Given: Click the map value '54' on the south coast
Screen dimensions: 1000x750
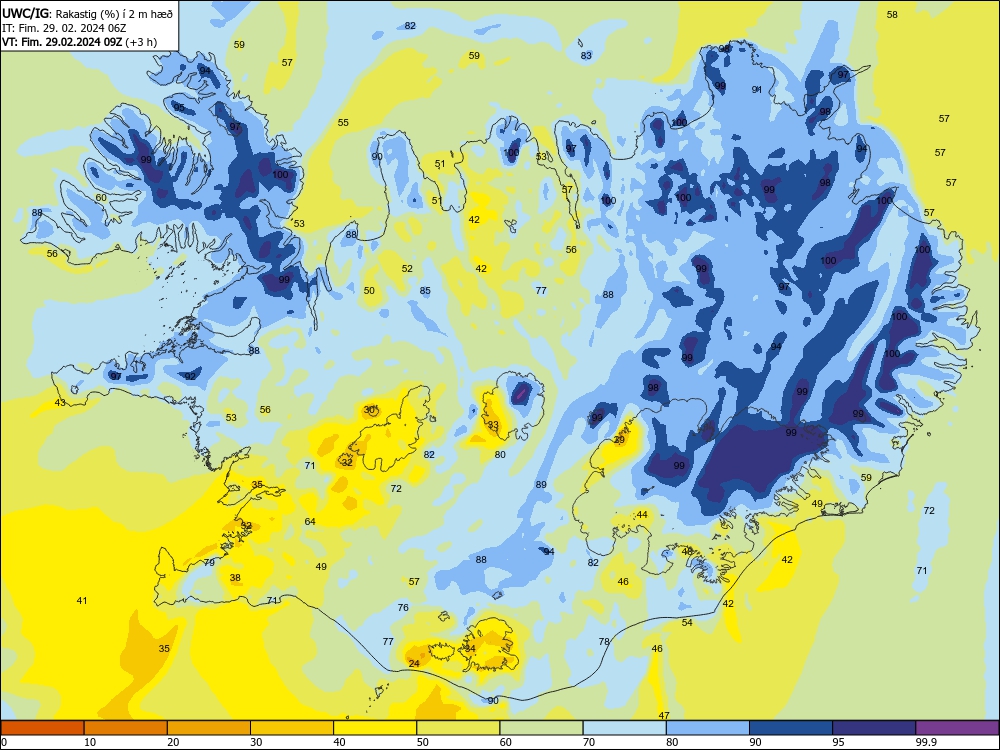Looking at the screenshot, I should click(x=687, y=622).
